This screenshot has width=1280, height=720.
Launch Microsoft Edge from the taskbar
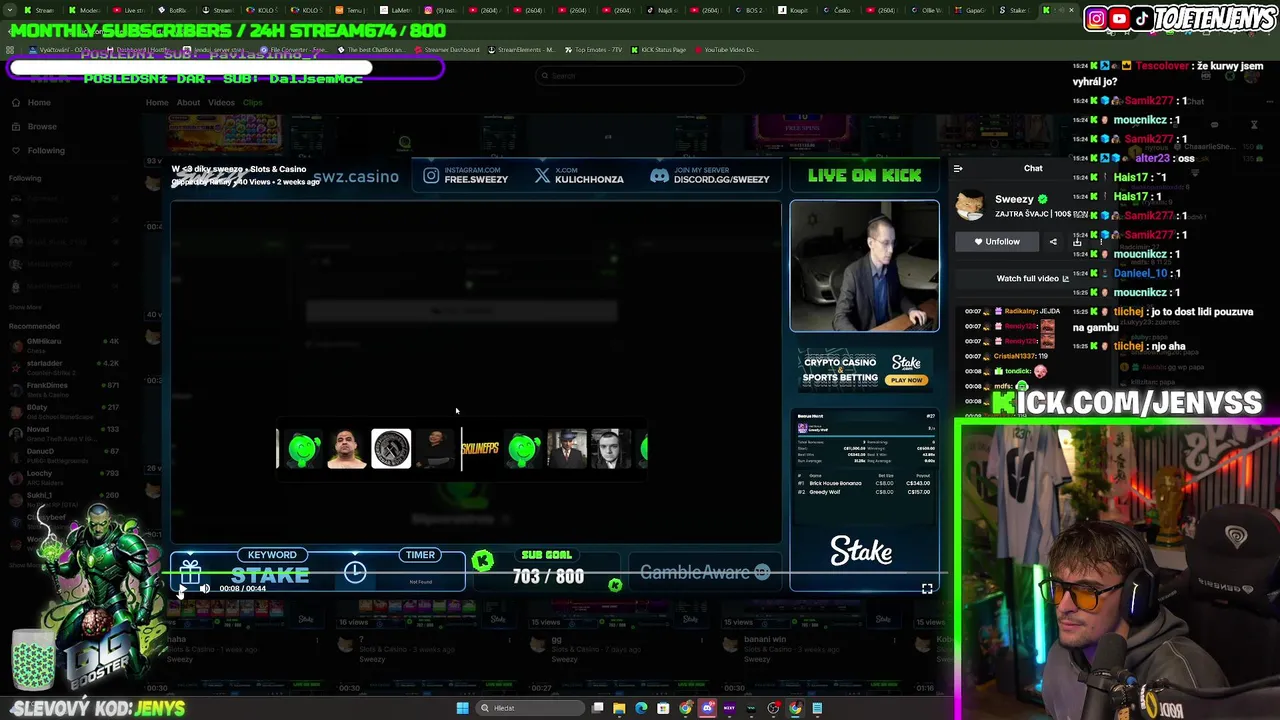[x=641, y=708]
